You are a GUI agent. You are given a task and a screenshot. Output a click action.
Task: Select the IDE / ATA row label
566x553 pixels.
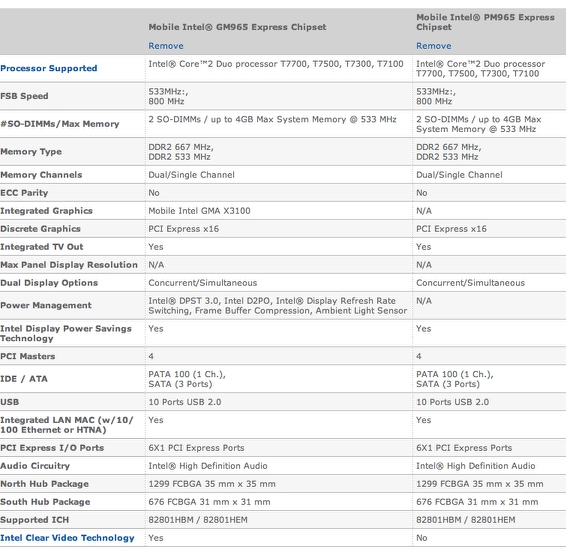[x=24, y=379]
